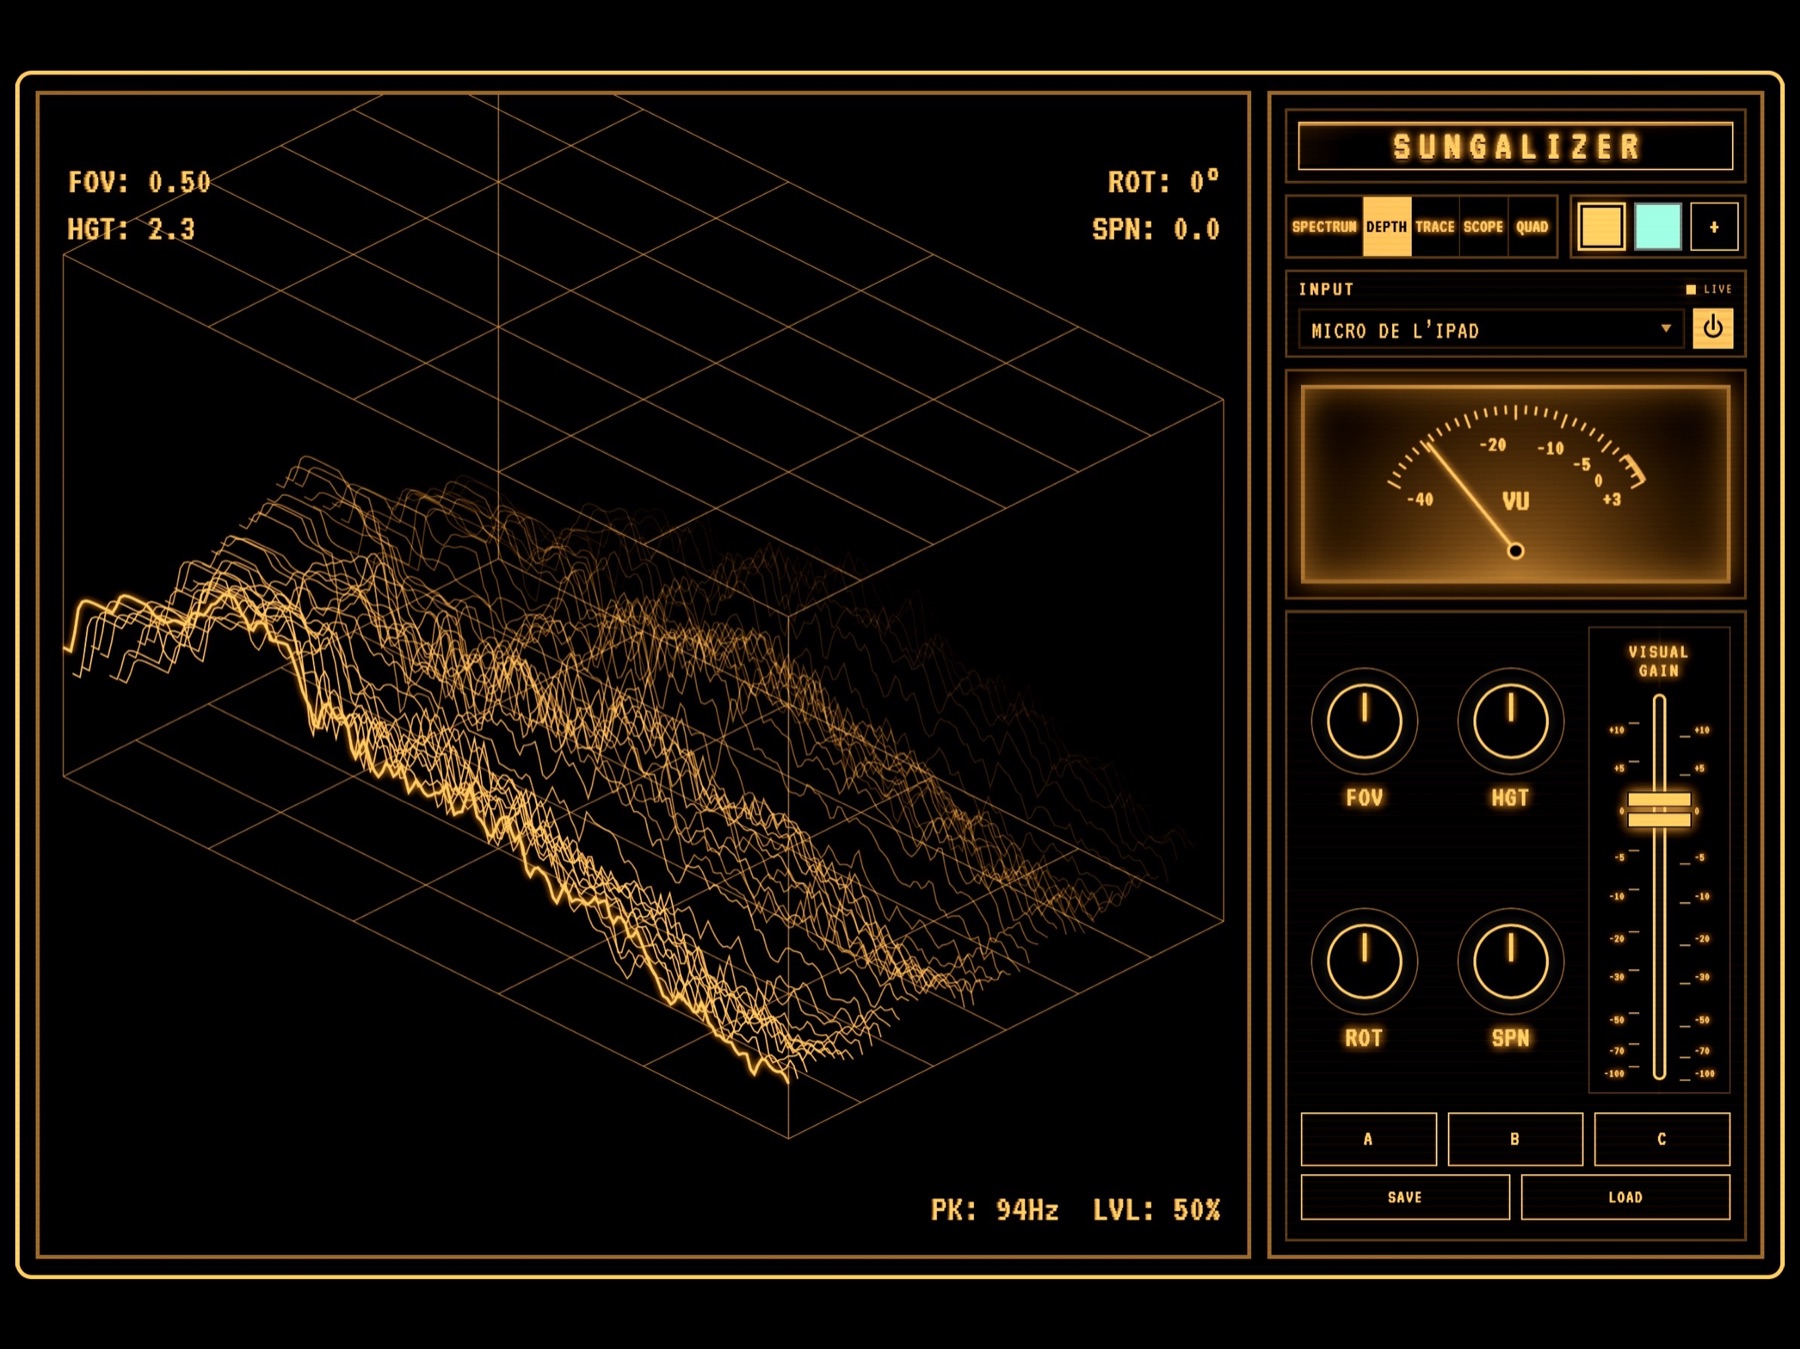Select preset slot A
The image size is (1800, 1349).
(1368, 1139)
